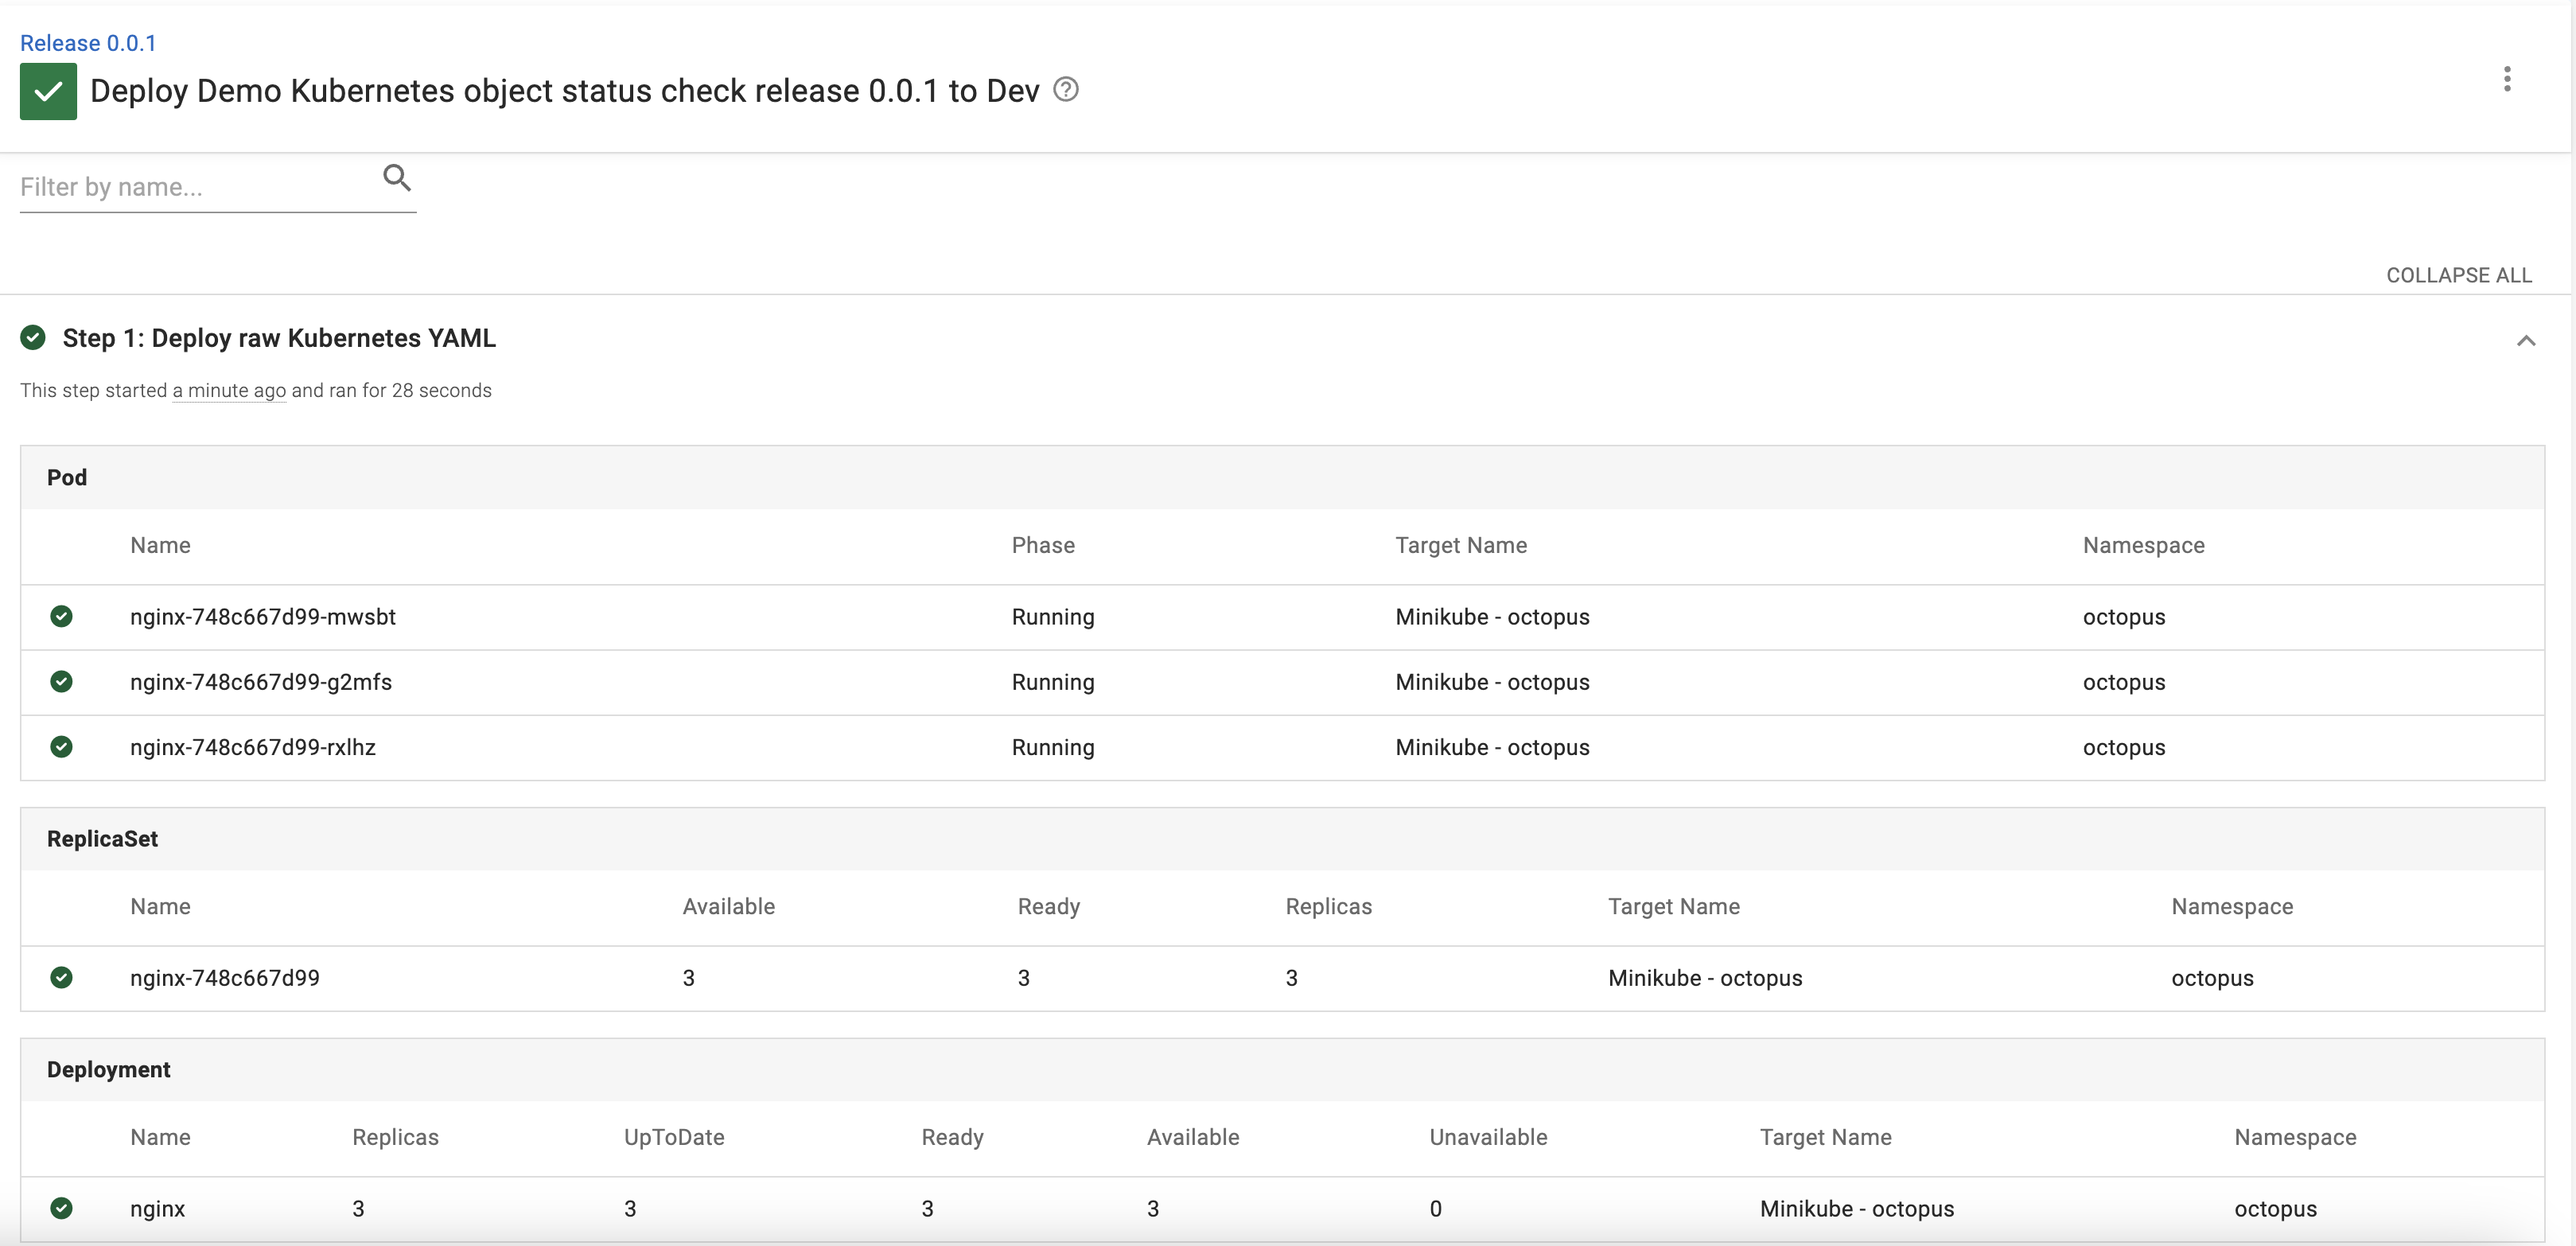This screenshot has height=1246, width=2576.
Task: Click the ReplicaSet section header
Action: [103, 838]
